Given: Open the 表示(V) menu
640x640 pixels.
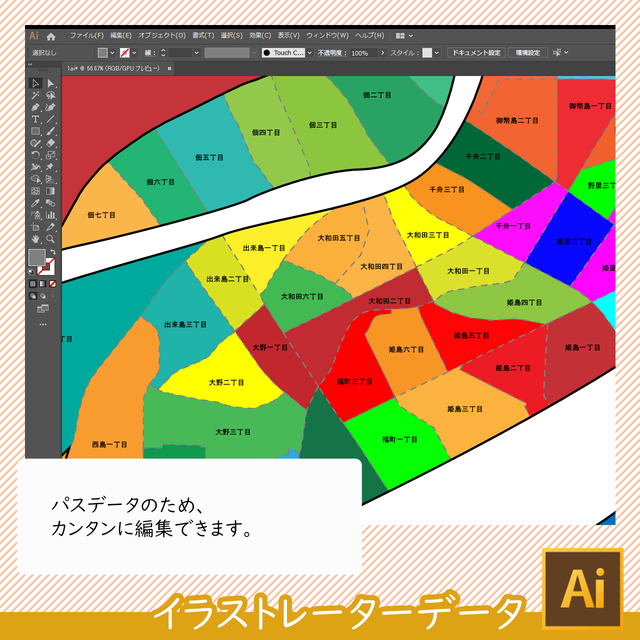Looking at the screenshot, I should (289, 36).
